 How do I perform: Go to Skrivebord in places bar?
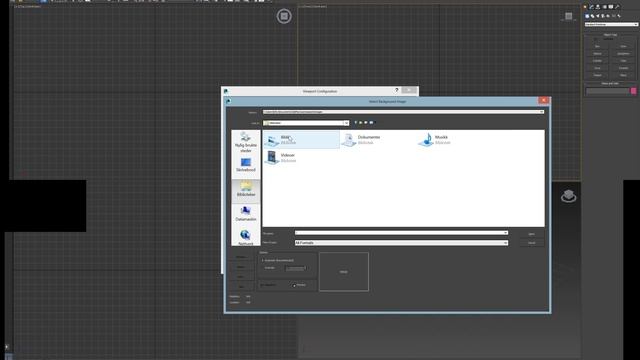246,165
